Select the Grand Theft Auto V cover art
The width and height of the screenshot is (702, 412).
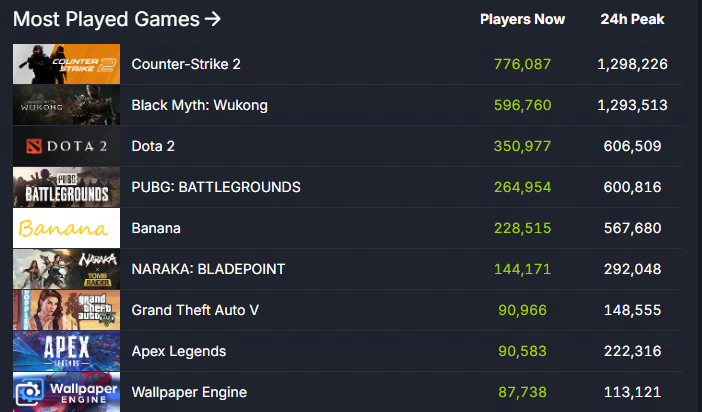[x=66, y=310]
